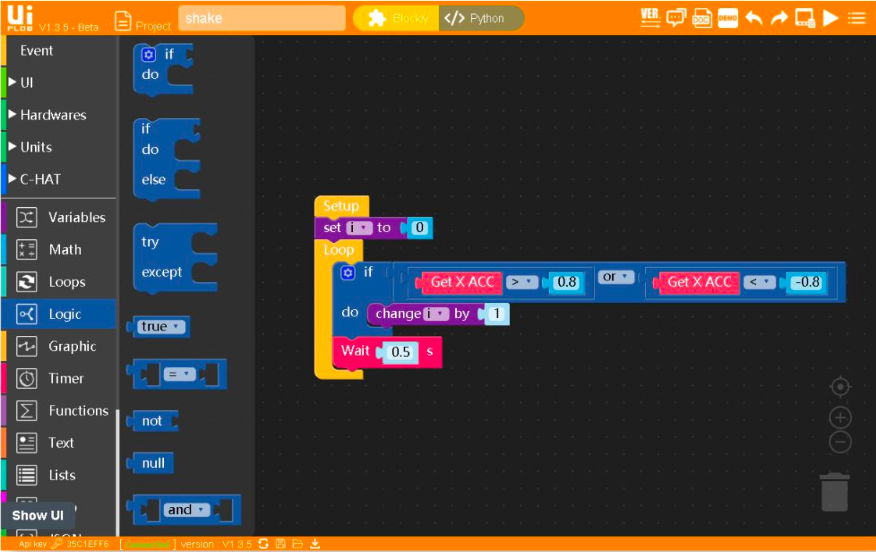Open the device file manager icon
The height and width of the screenshot is (552, 876).
click(804, 18)
